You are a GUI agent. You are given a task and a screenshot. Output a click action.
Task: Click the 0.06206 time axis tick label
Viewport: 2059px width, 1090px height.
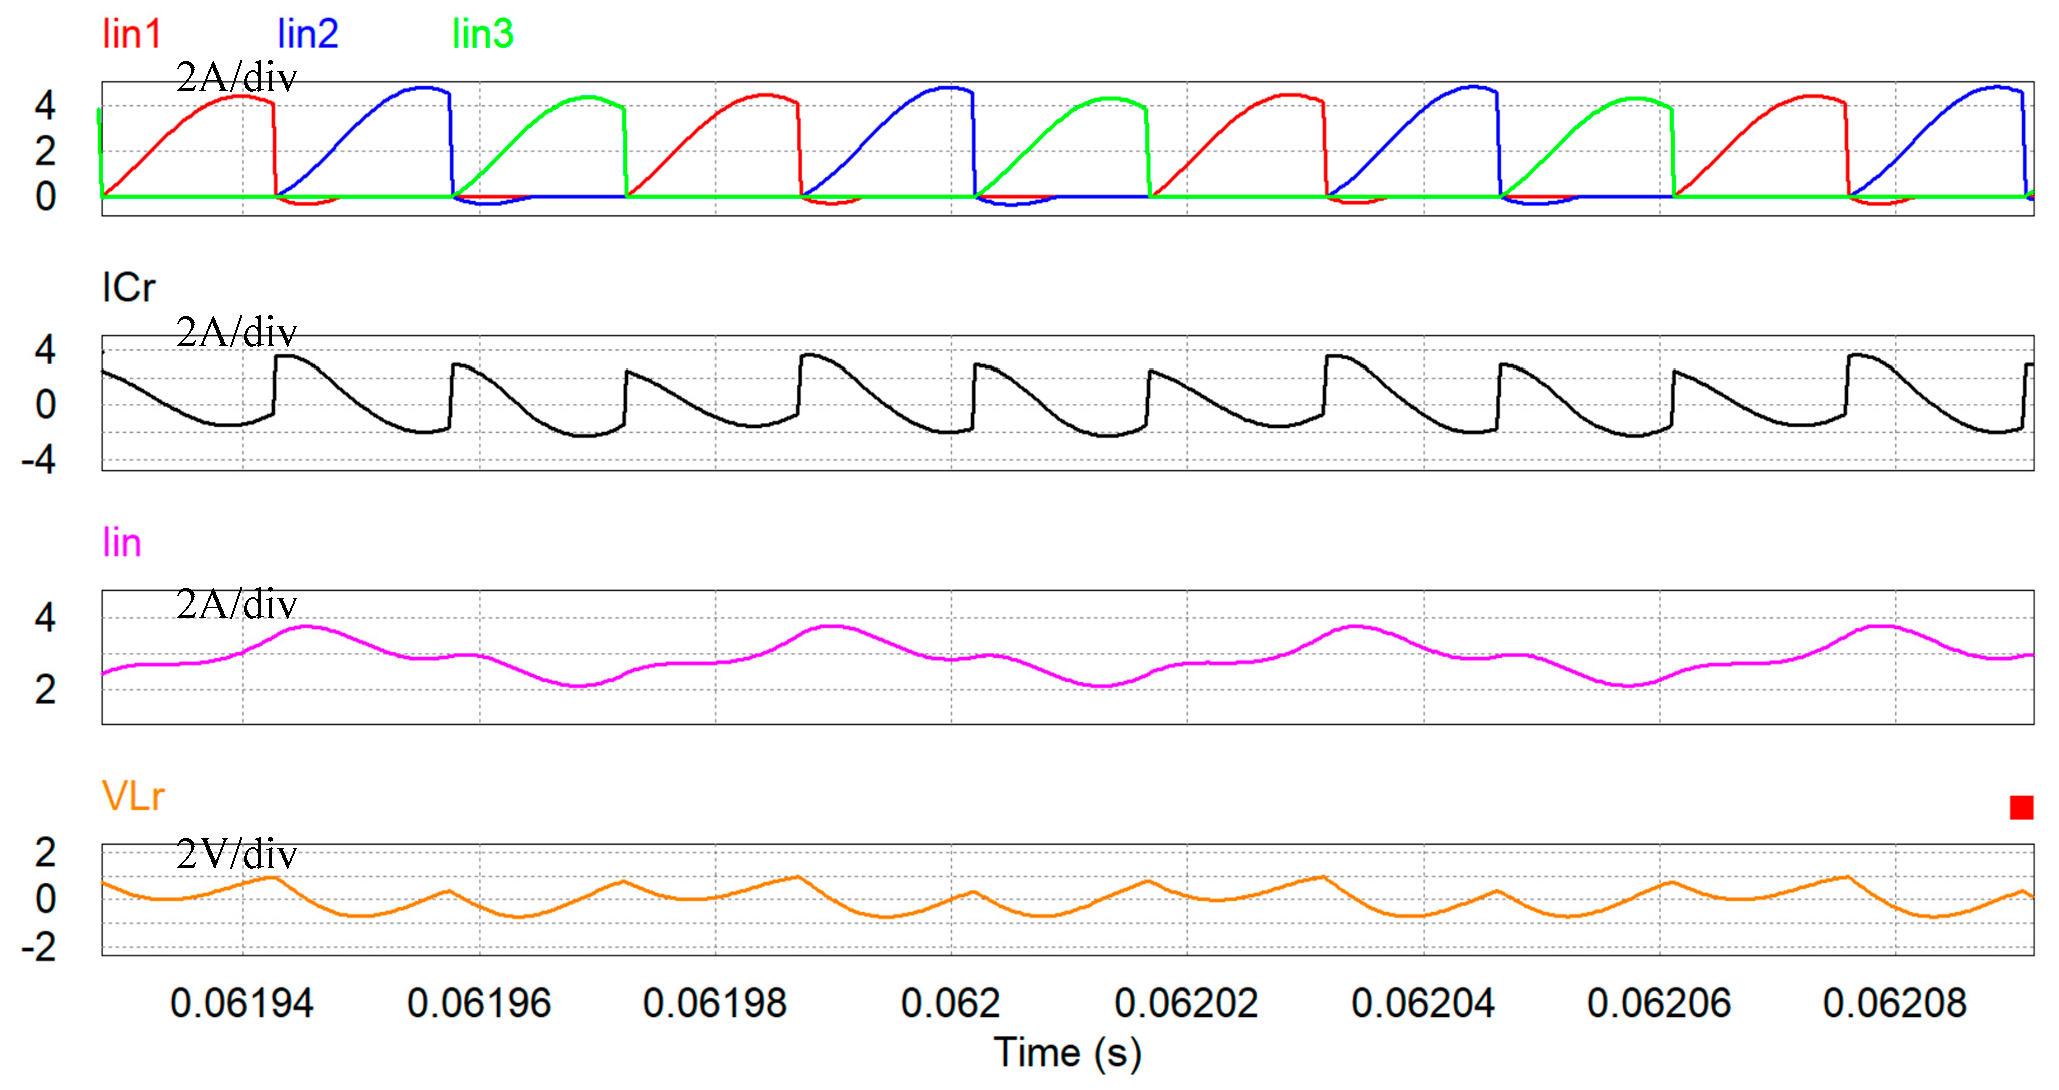click(1658, 1003)
